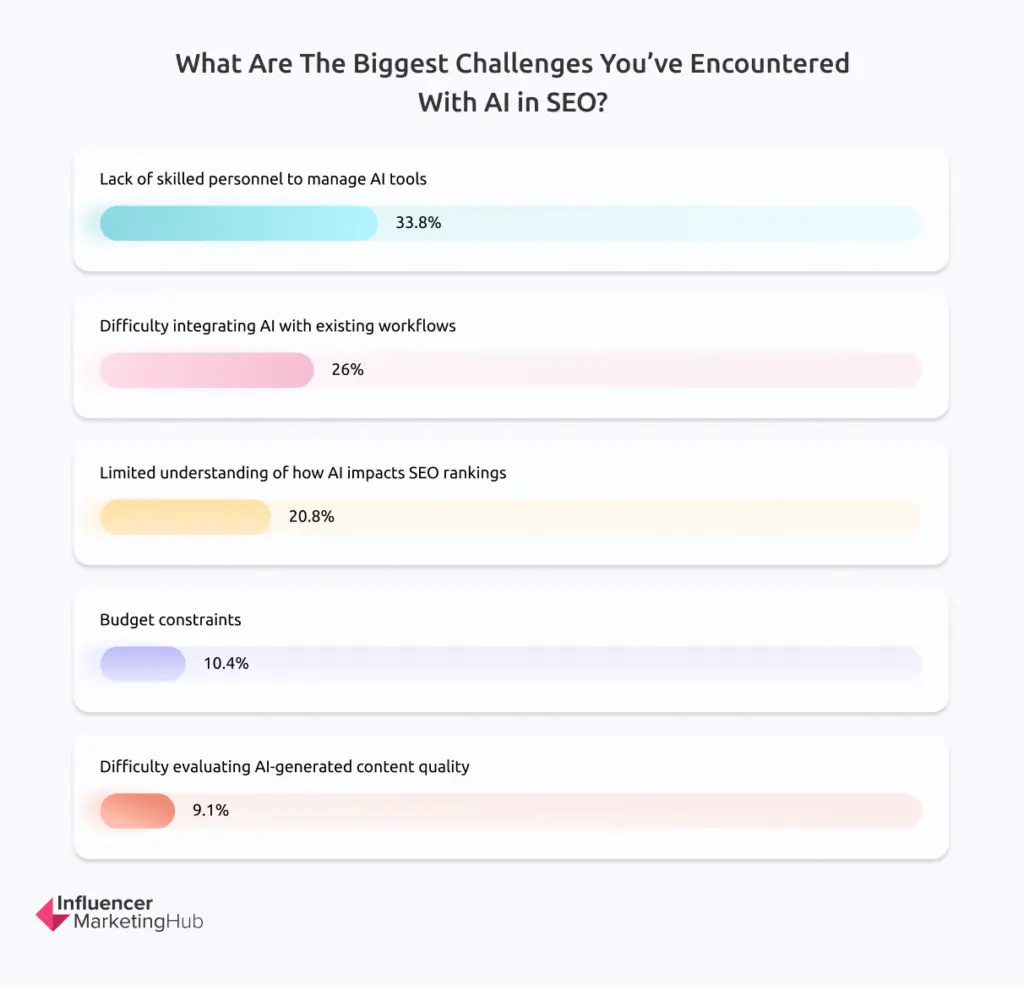The width and height of the screenshot is (1024, 985).
Task: Click the yellow 20.8% progress bar
Action: (x=185, y=517)
